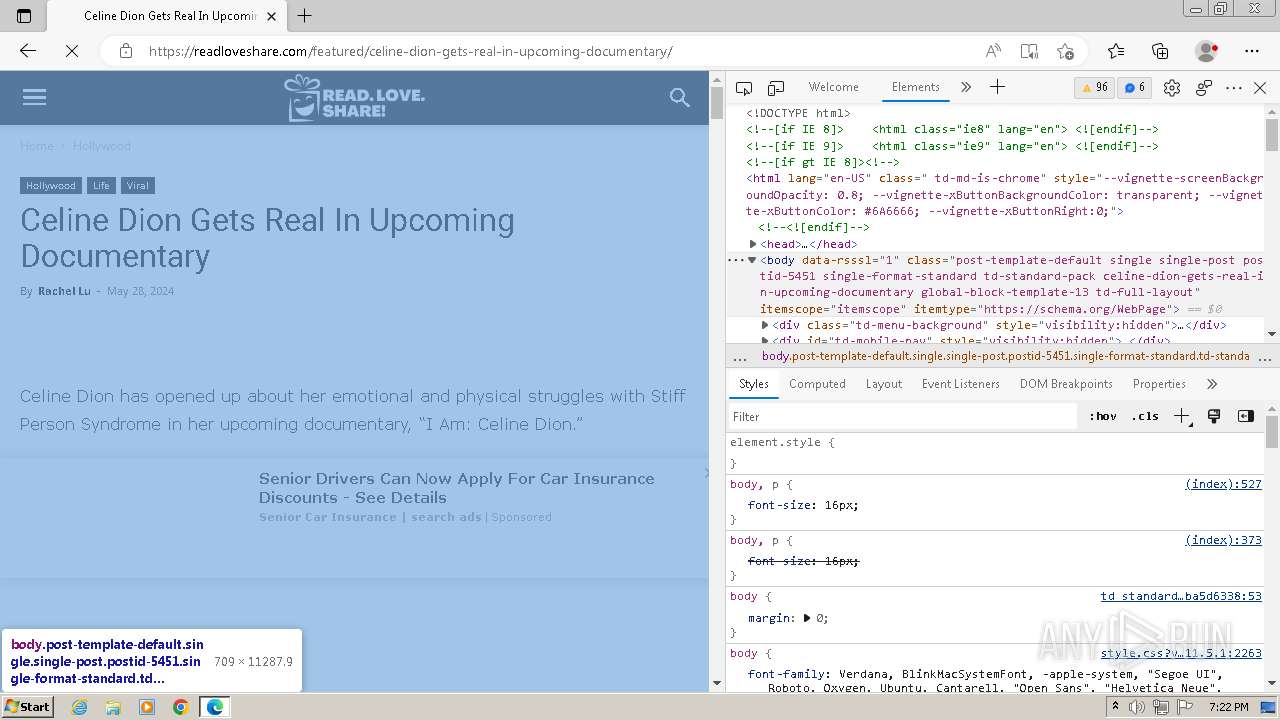Close the DevTools panel
The image size is (1280, 720).
pyautogui.click(x=1260, y=88)
